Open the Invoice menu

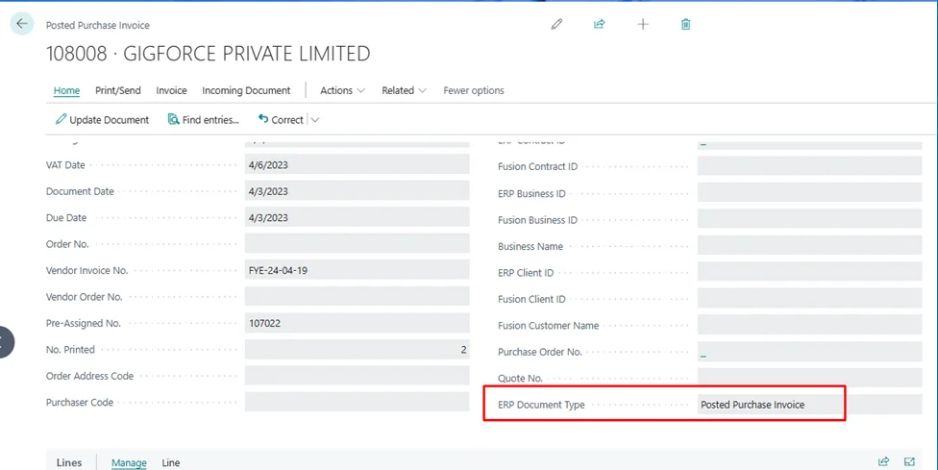point(171,91)
